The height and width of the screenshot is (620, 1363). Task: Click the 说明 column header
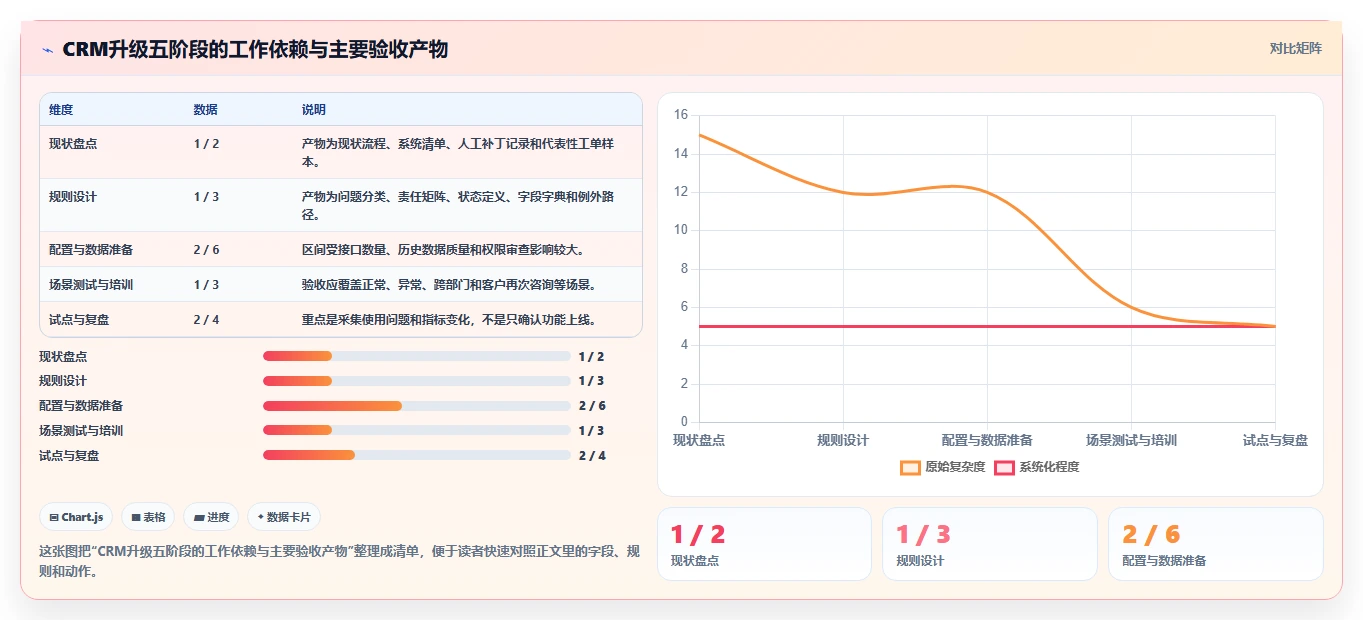[313, 110]
